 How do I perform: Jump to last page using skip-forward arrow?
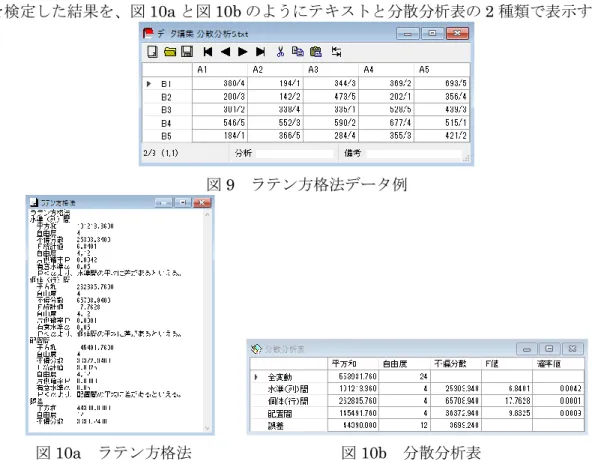260,52
